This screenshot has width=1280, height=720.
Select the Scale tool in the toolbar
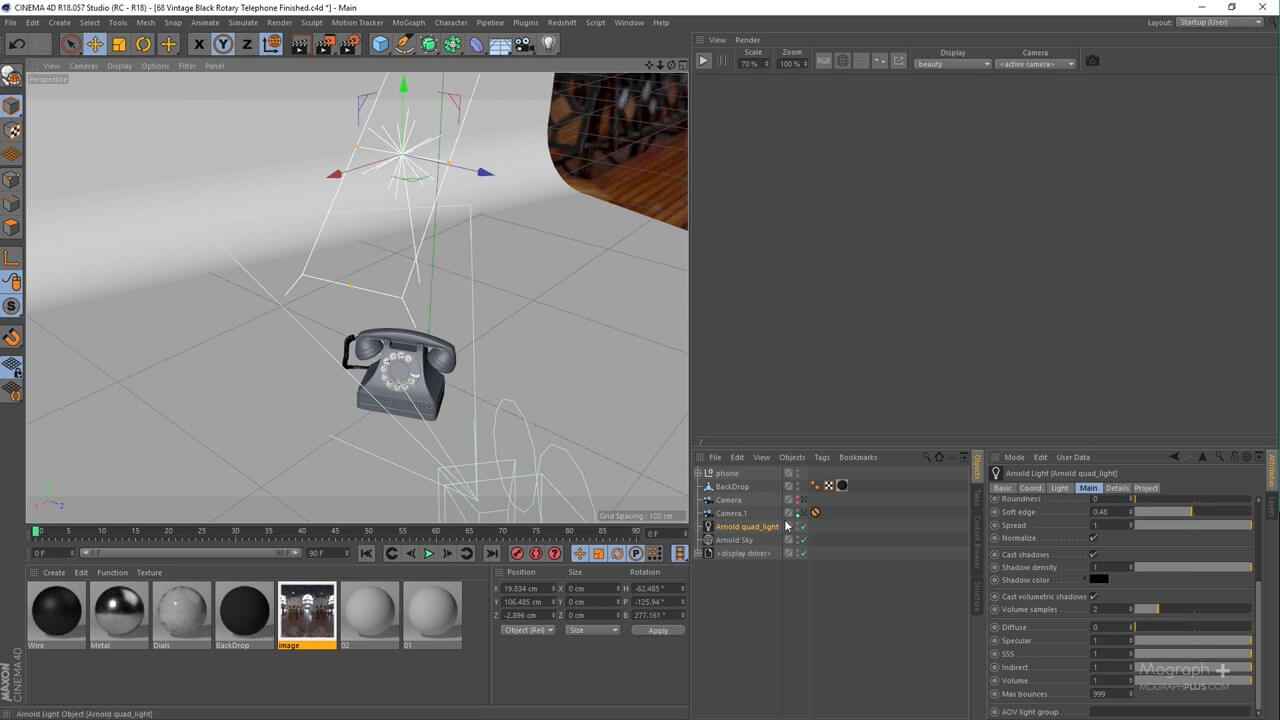[120, 43]
